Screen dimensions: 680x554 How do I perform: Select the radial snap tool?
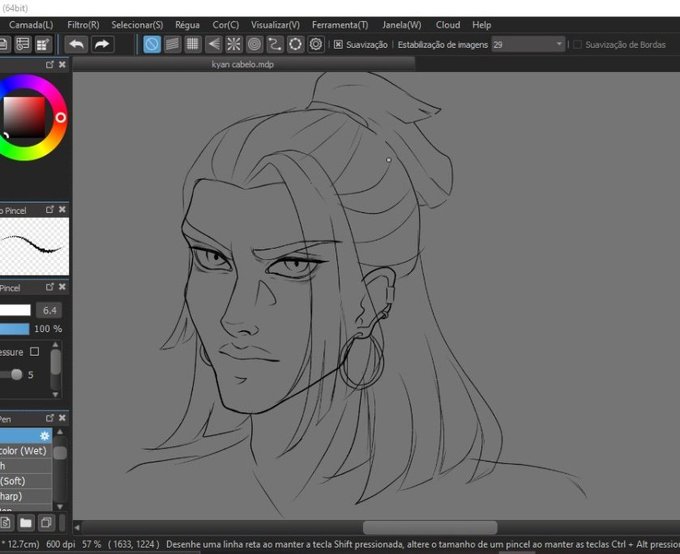tap(234, 44)
